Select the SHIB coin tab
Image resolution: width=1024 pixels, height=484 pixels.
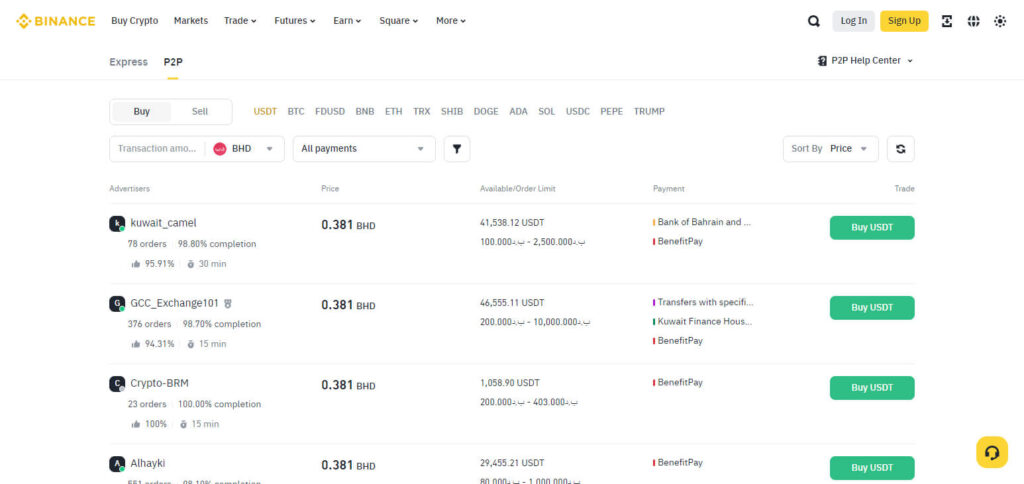point(452,112)
